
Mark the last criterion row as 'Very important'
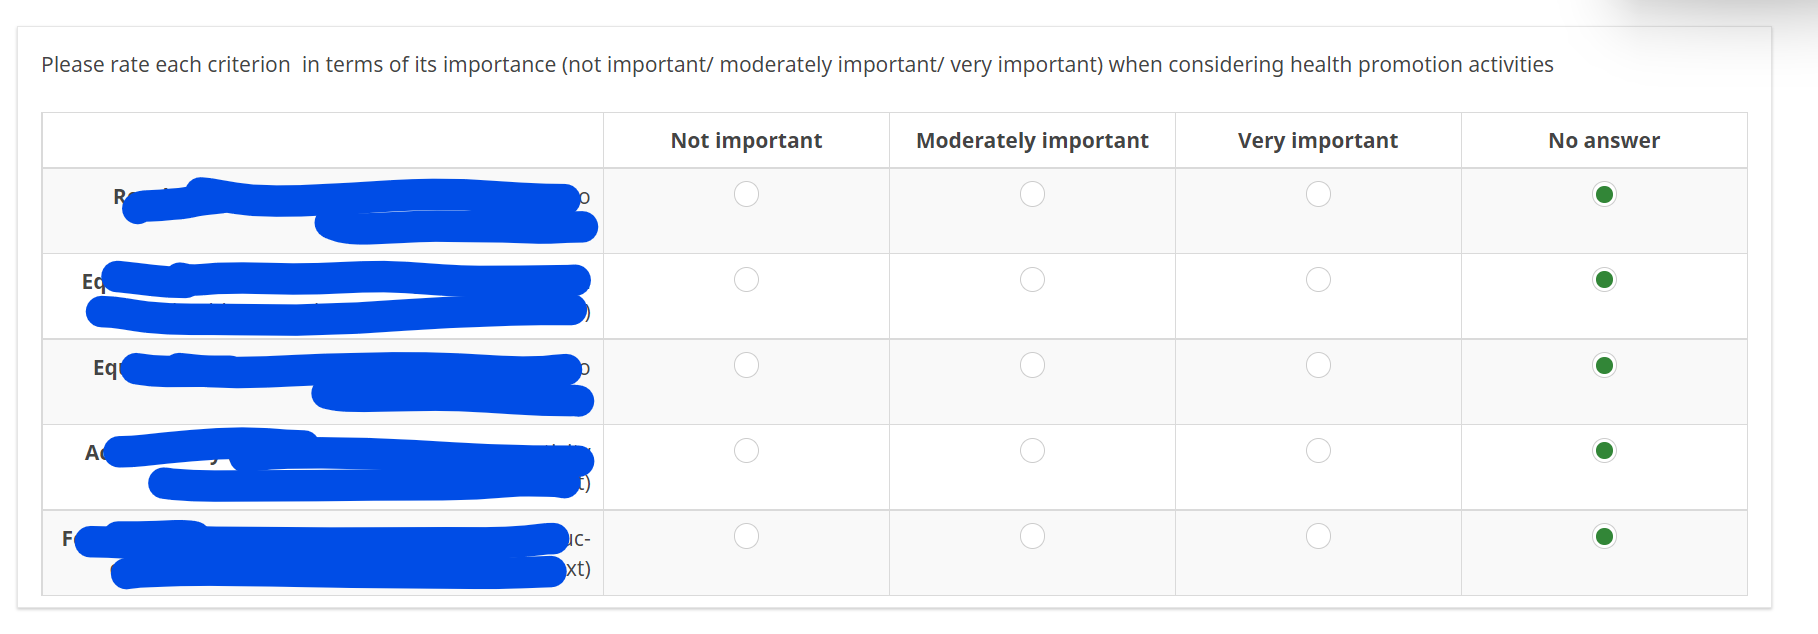click(1318, 537)
